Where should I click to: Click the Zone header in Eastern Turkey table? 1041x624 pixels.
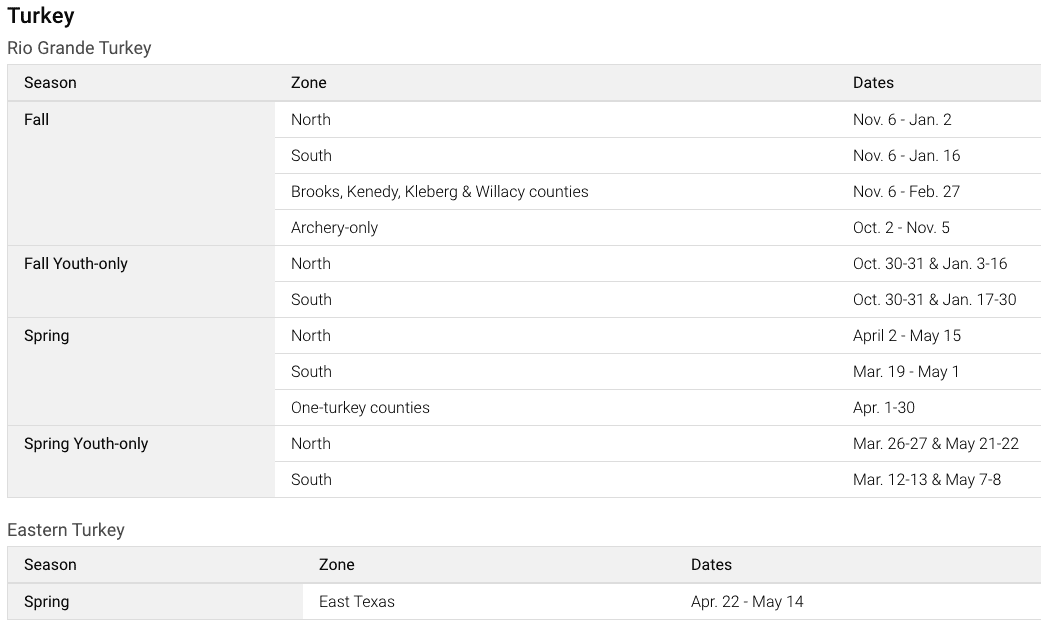336,565
